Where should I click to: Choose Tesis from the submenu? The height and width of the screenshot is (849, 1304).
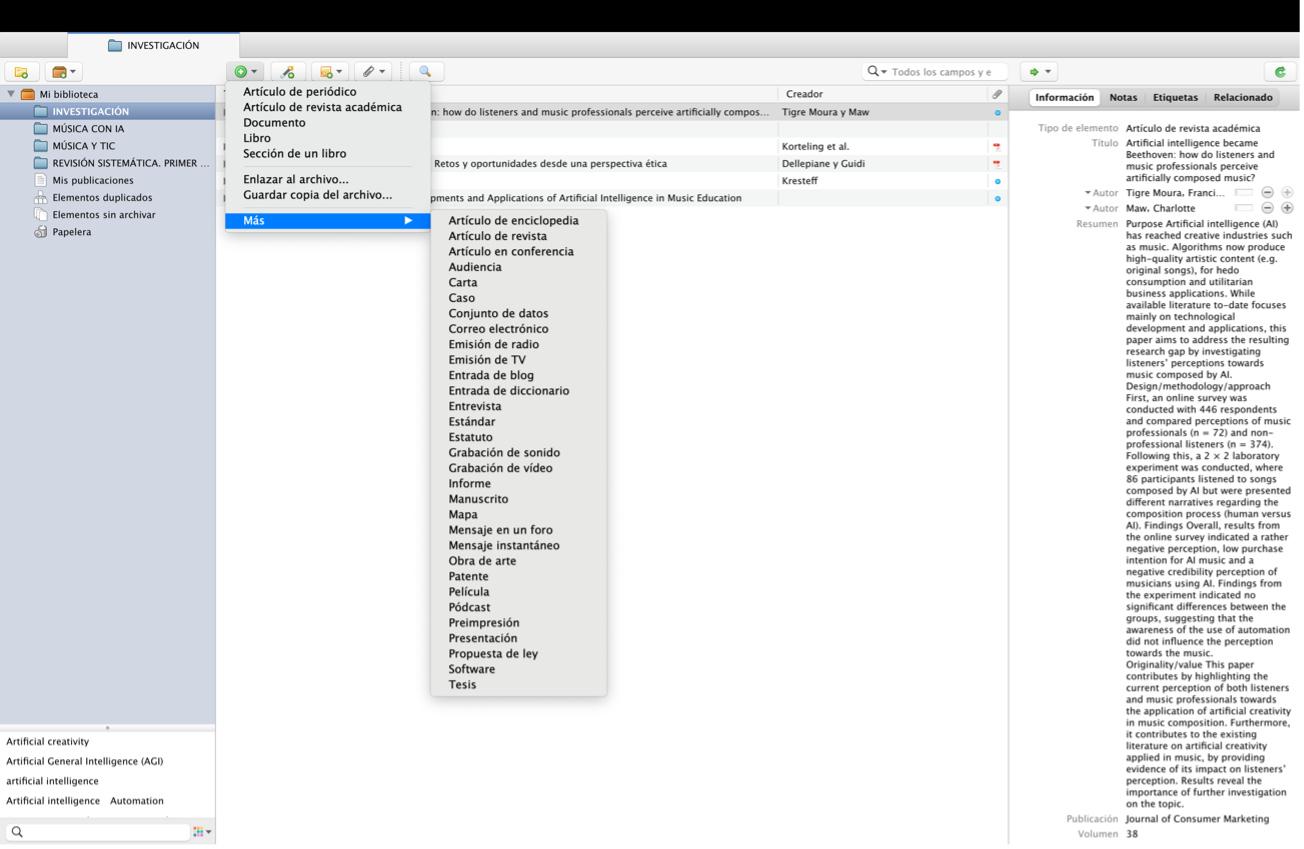462,685
